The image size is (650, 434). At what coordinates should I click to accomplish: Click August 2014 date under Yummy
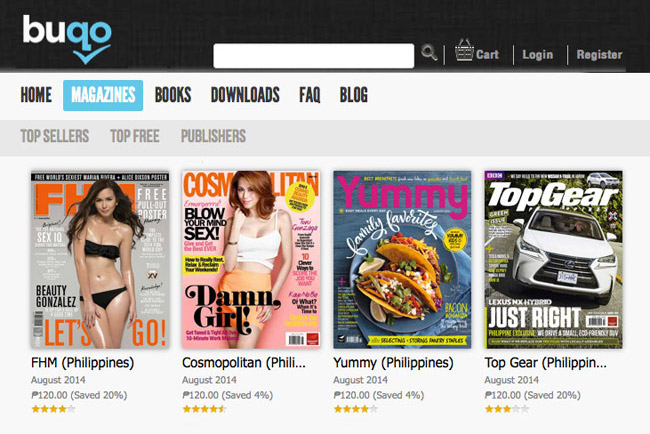[361, 380]
